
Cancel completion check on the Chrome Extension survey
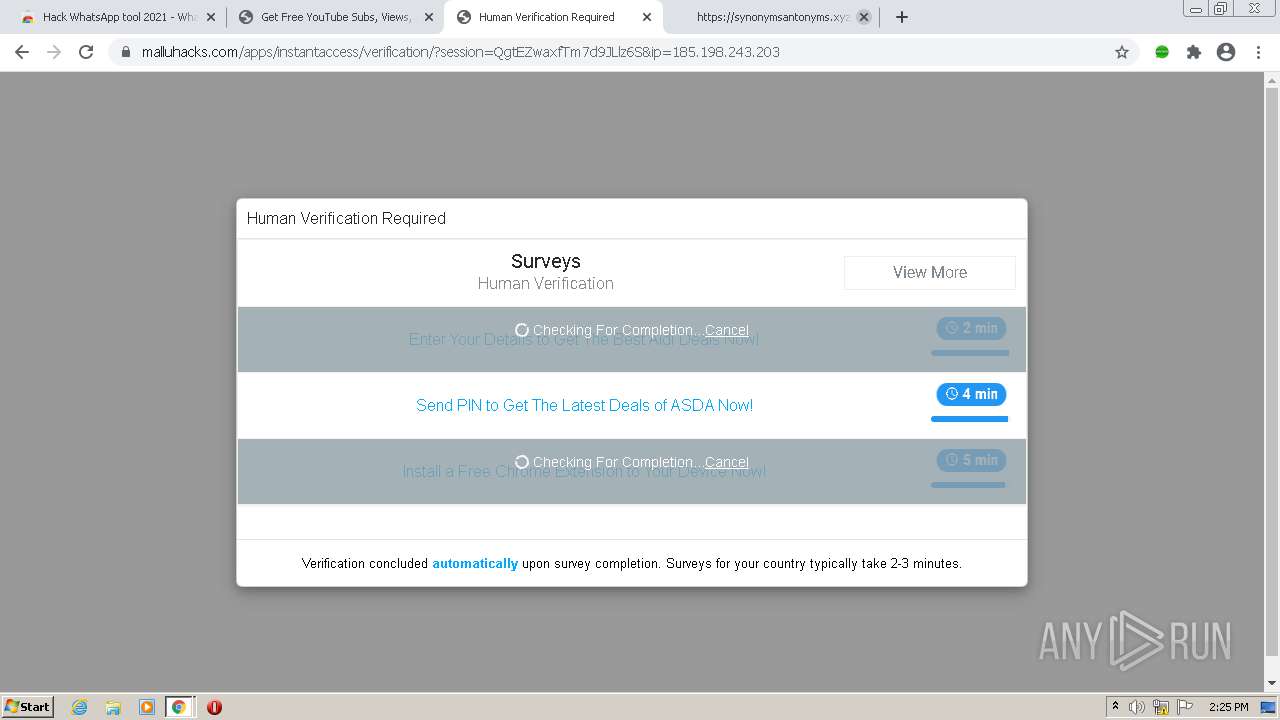(x=727, y=462)
